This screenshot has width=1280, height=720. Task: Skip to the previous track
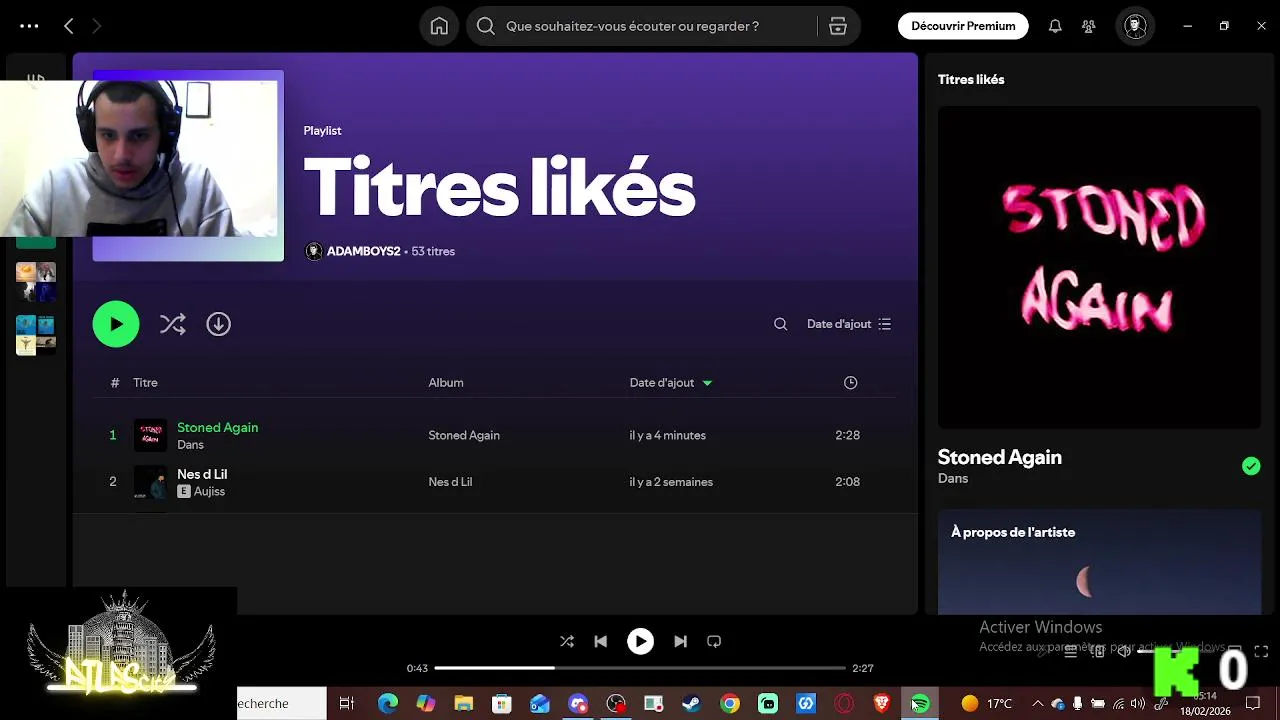tap(600, 641)
